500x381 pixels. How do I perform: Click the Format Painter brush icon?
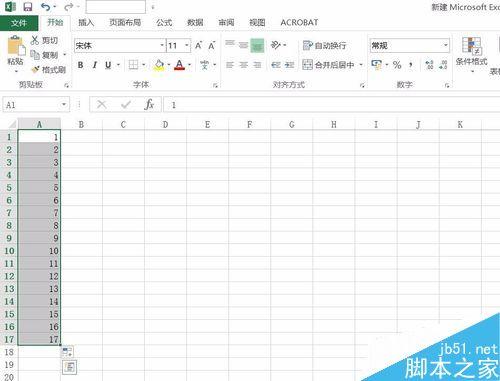tap(35, 69)
